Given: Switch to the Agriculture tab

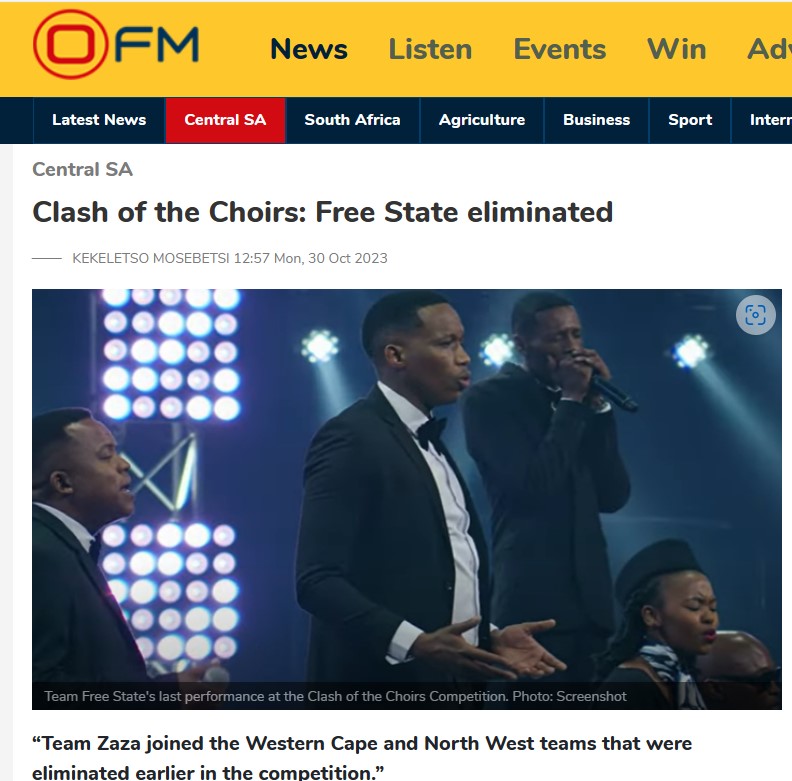Looking at the screenshot, I should tap(482, 120).
